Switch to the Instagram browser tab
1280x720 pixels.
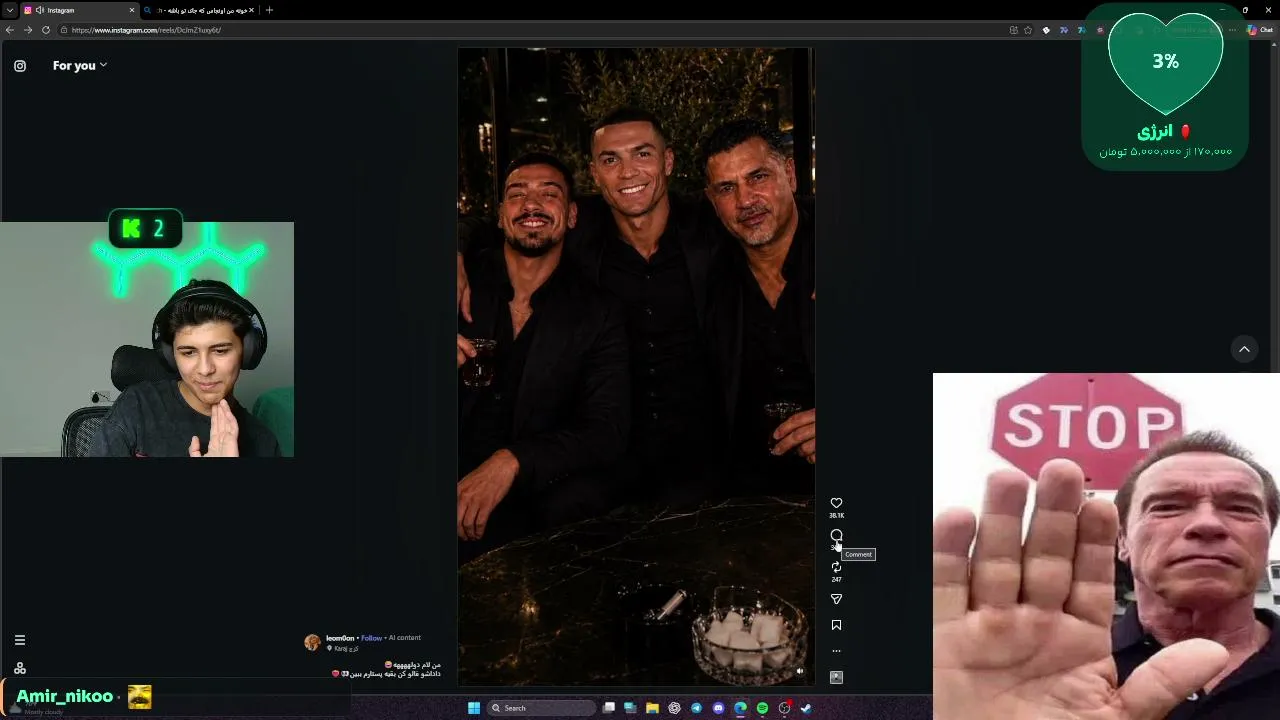[x=80, y=10]
